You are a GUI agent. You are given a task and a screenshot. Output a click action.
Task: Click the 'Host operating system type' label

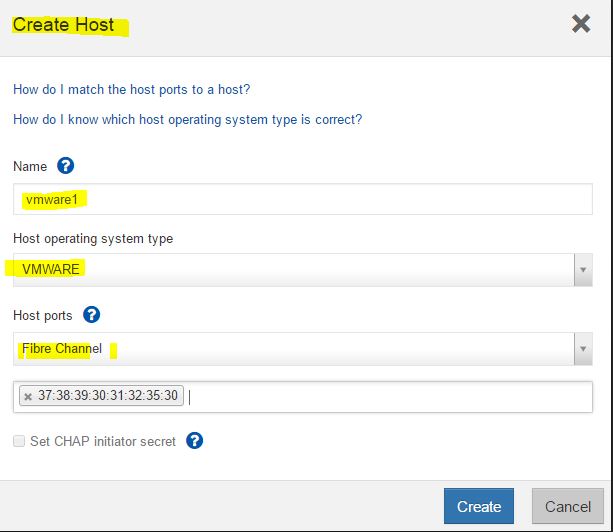pyautogui.click(x=93, y=239)
